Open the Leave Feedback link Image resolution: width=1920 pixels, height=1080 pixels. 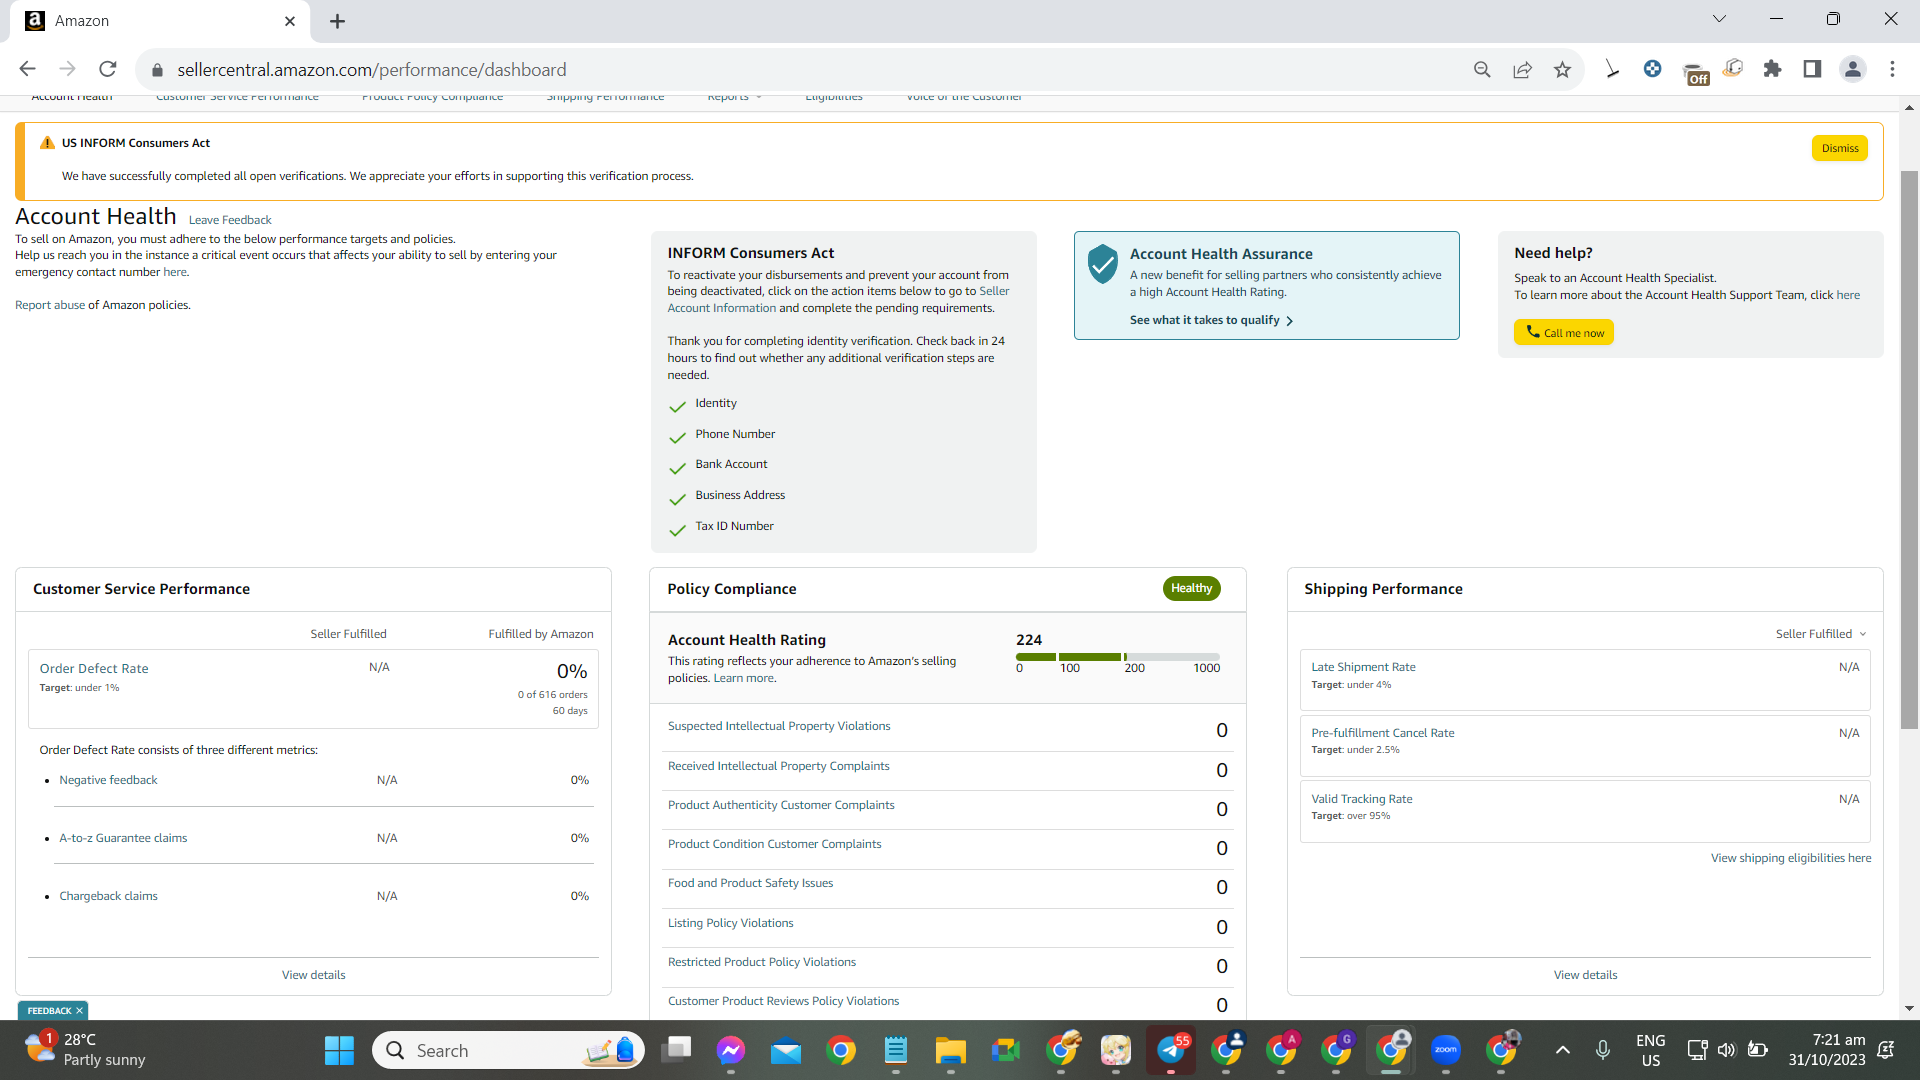230,220
